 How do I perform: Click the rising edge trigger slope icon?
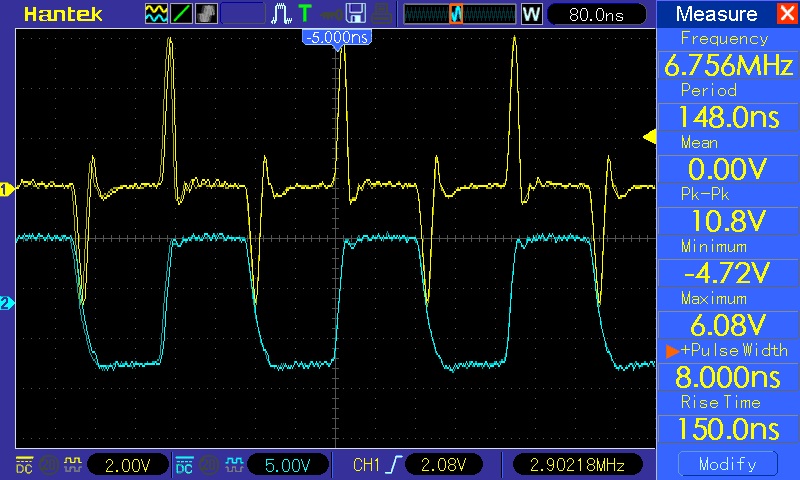(395, 465)
